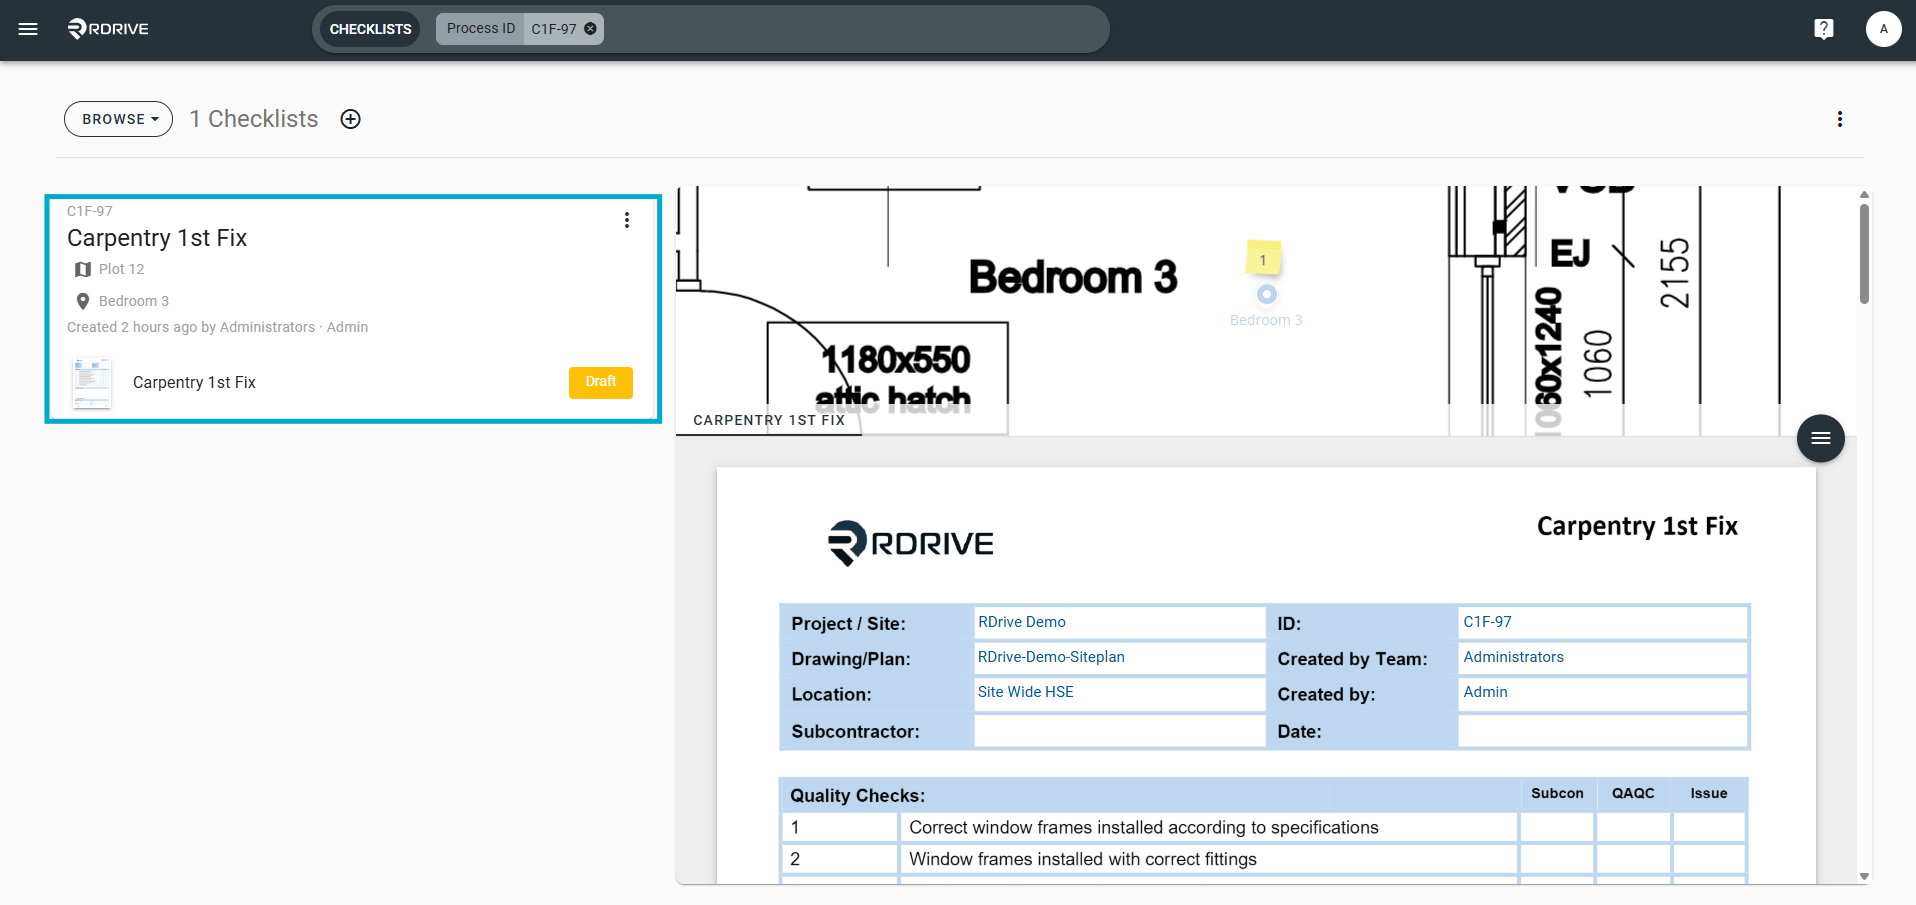Open the RDrive Demo project field
The height and width of the screenshot is (905, 1916).
[x=1119, y=622]
